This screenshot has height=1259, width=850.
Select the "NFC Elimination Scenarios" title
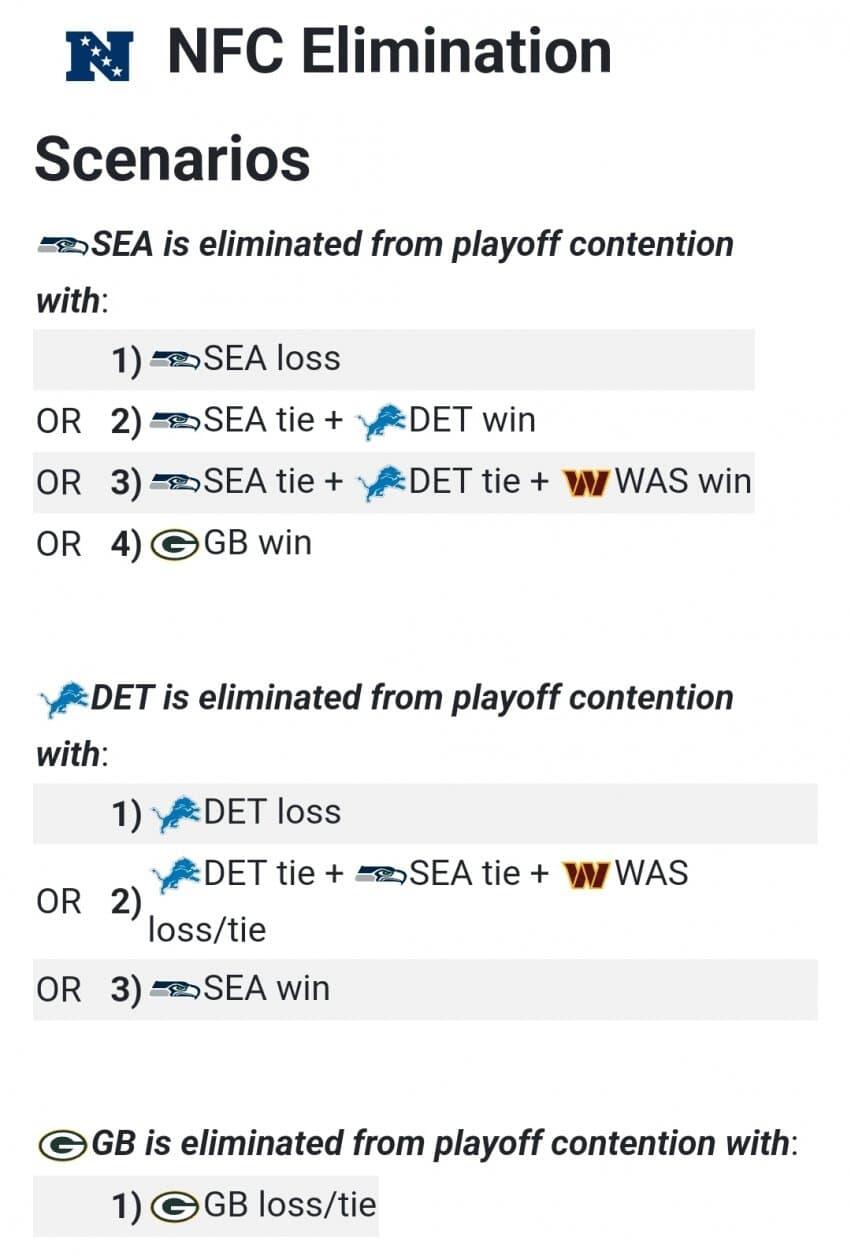[388, 52]
